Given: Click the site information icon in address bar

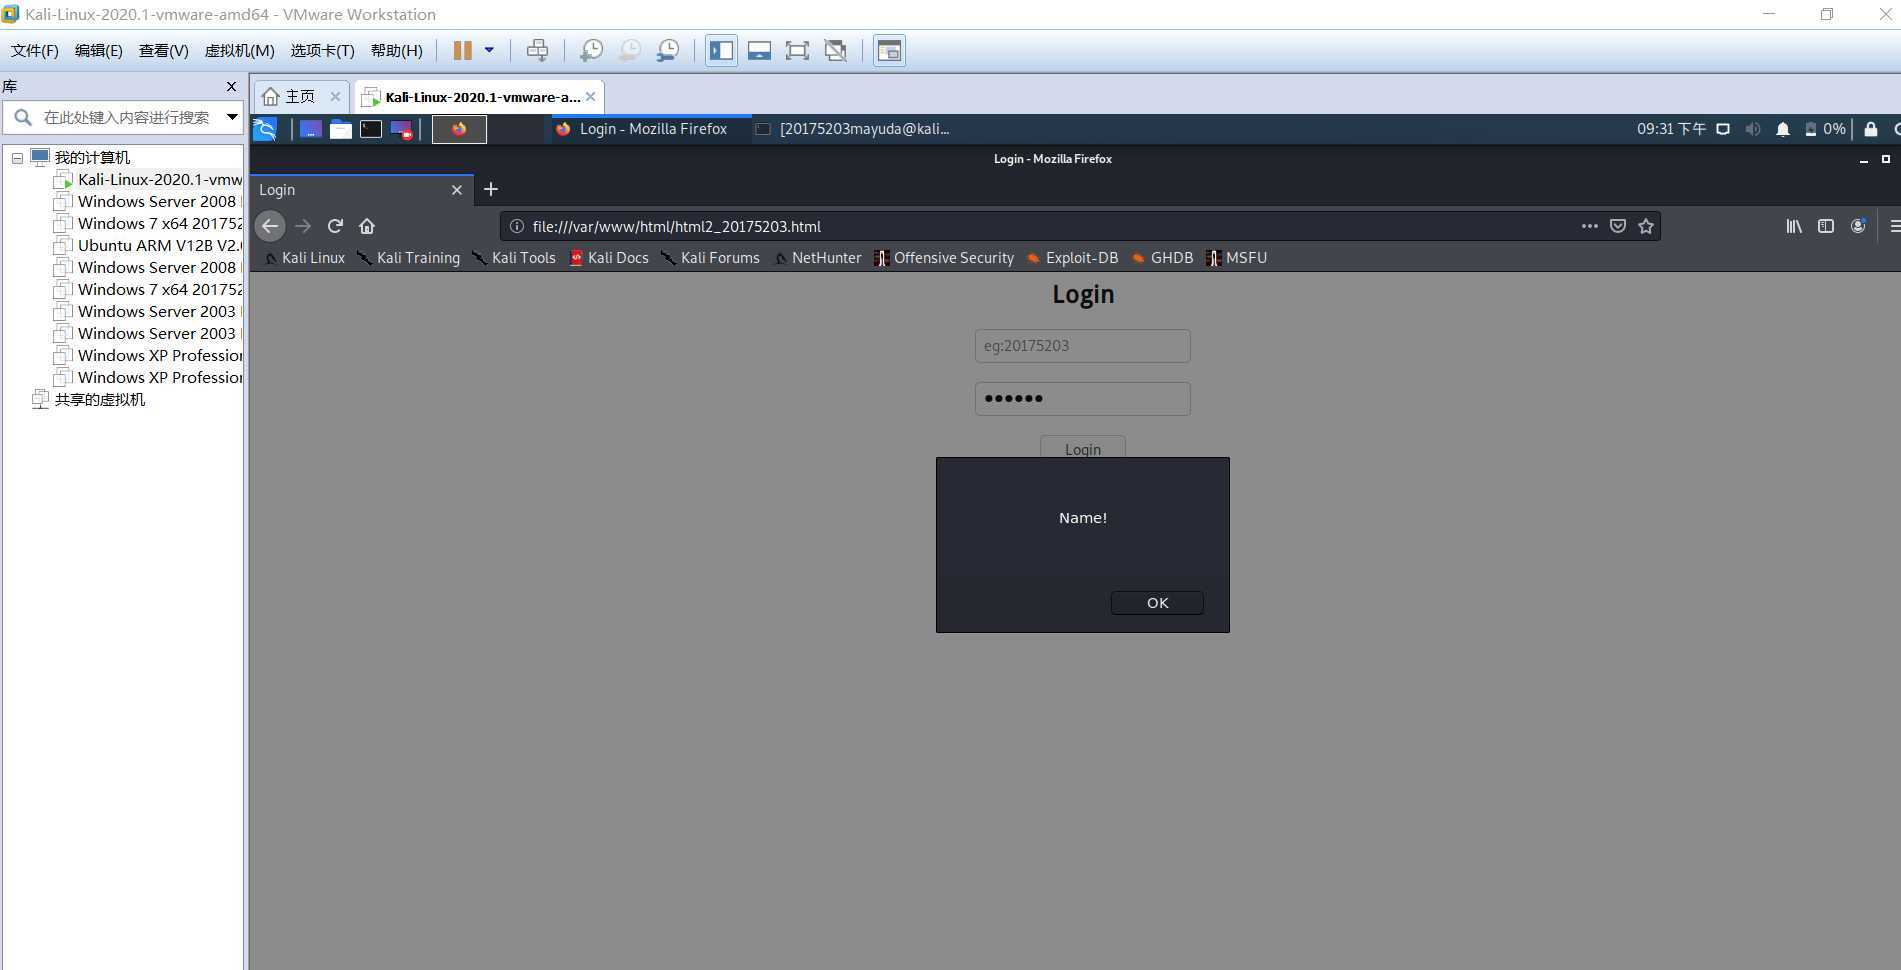Looking at the screenshot, I should click(517, 226).
